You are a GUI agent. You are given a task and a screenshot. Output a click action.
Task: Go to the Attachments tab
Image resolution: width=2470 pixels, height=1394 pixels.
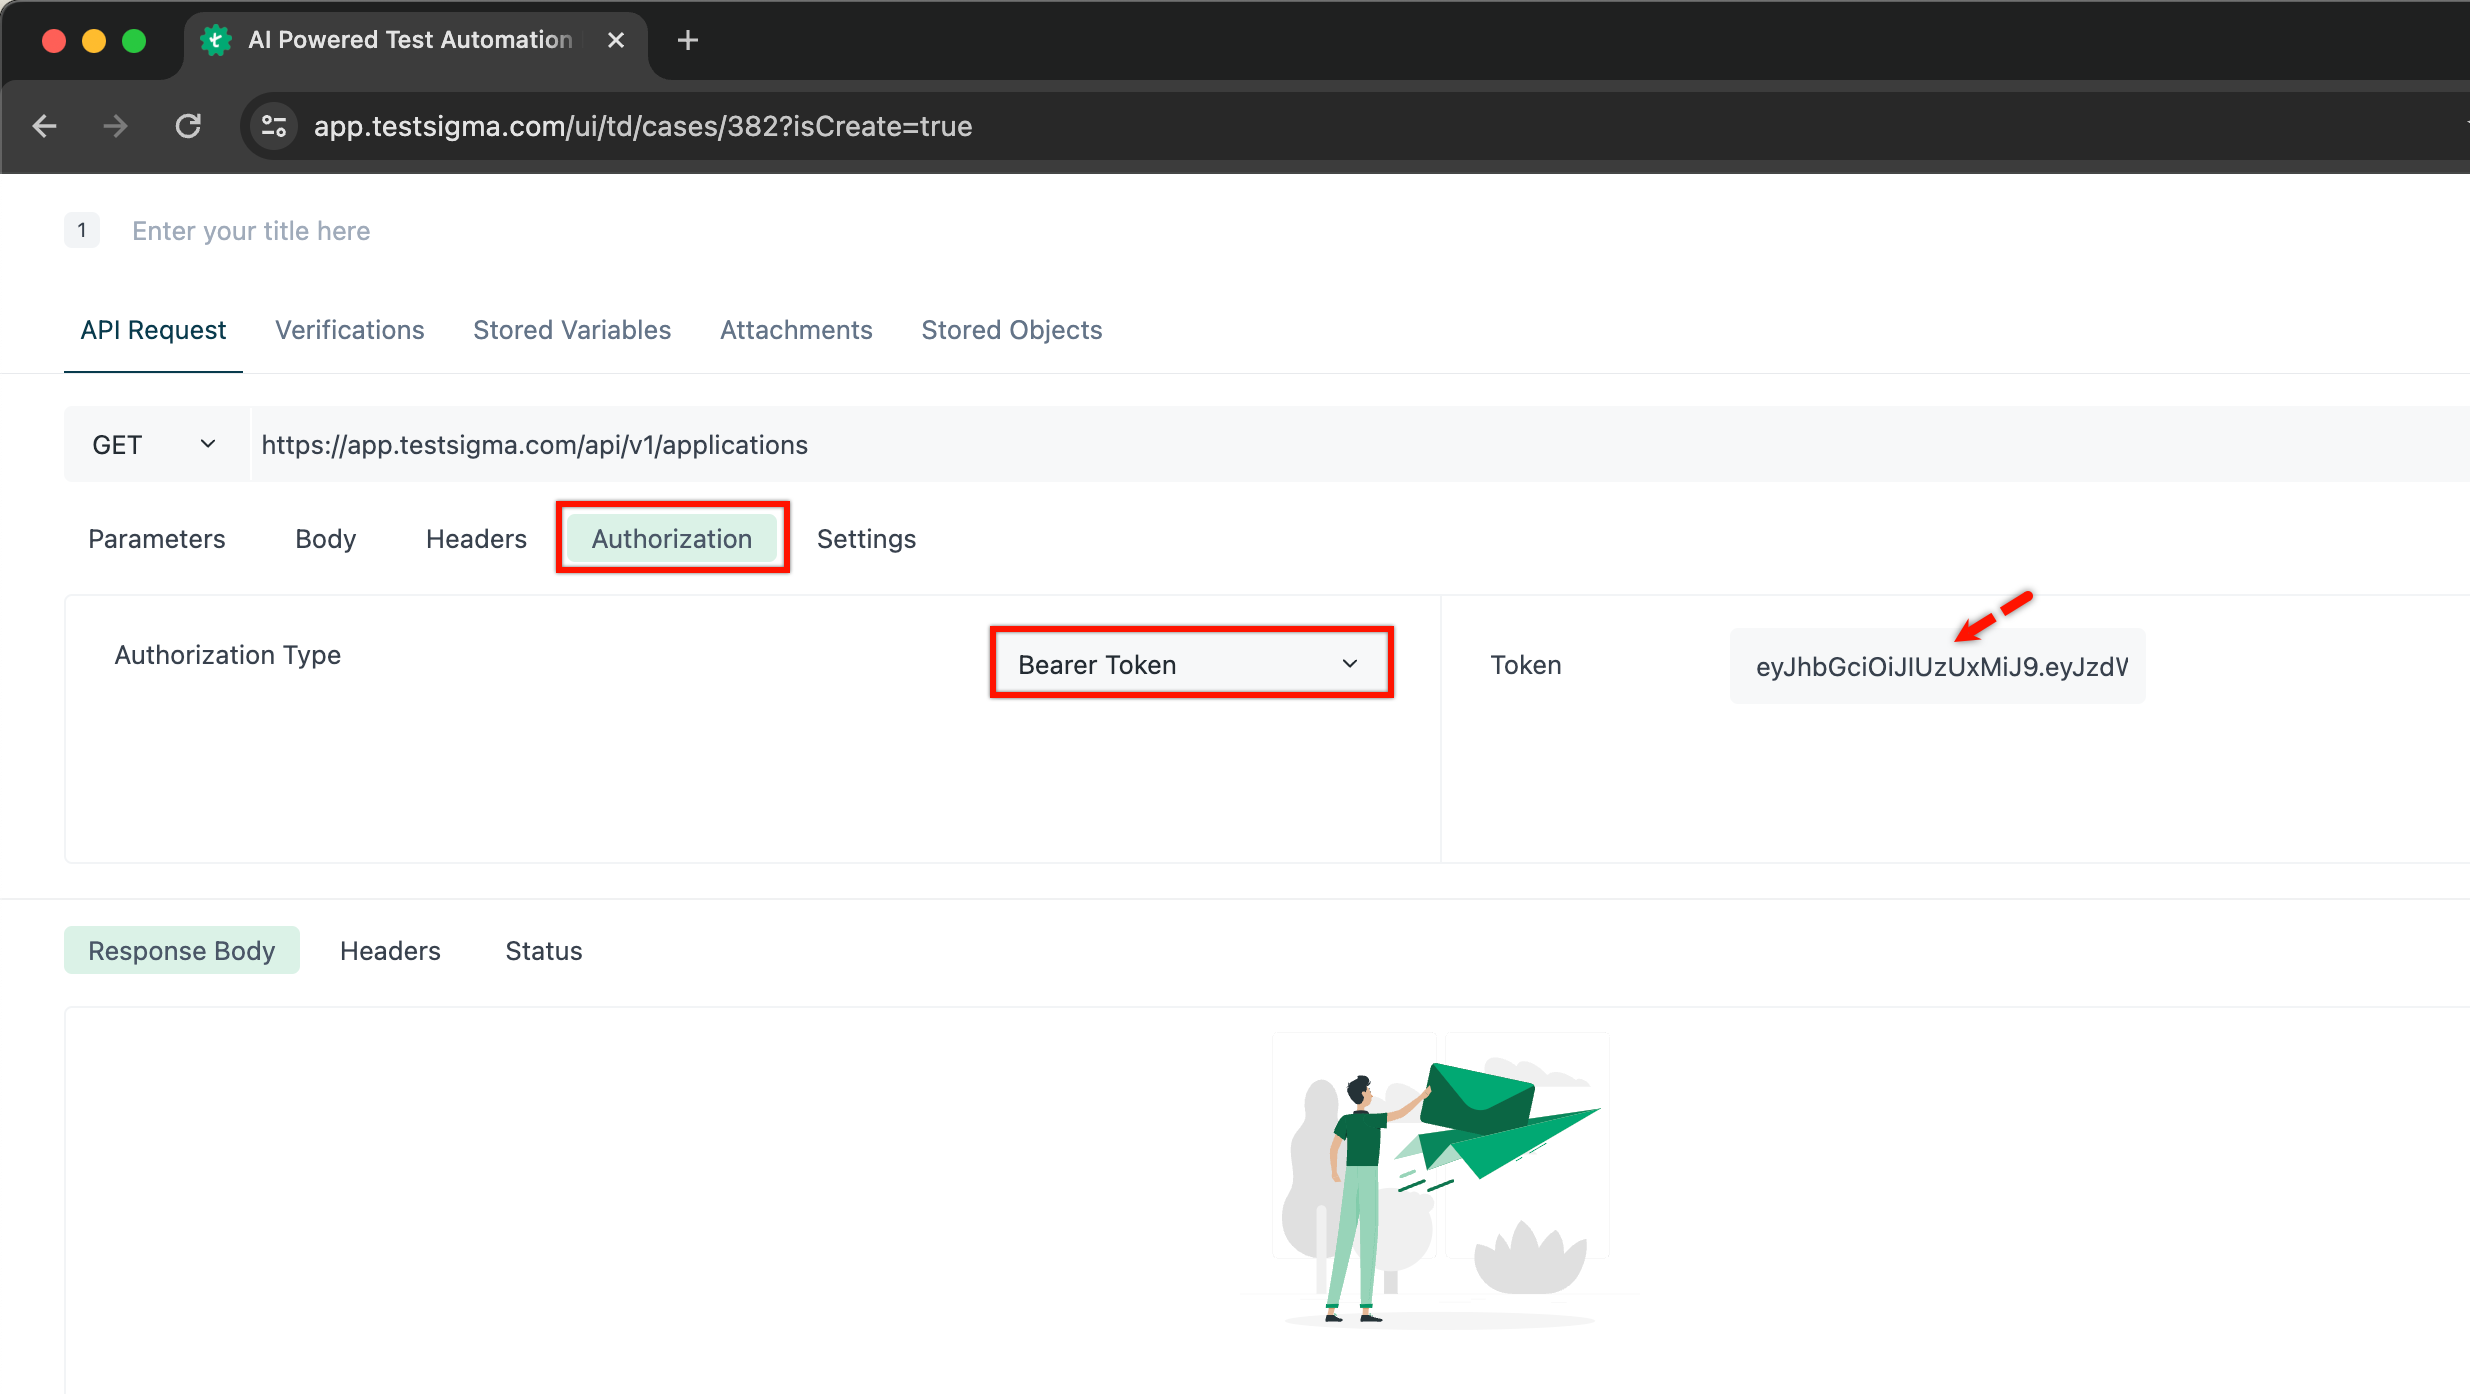coord(796,330)
